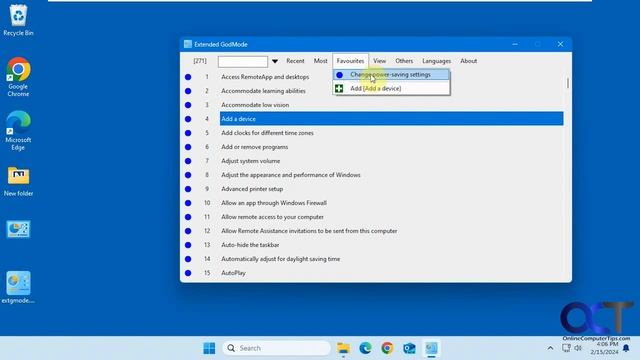Click blue dot beside Auto-hide the taskbar
The image size is (640, 360).
(188, 245)
